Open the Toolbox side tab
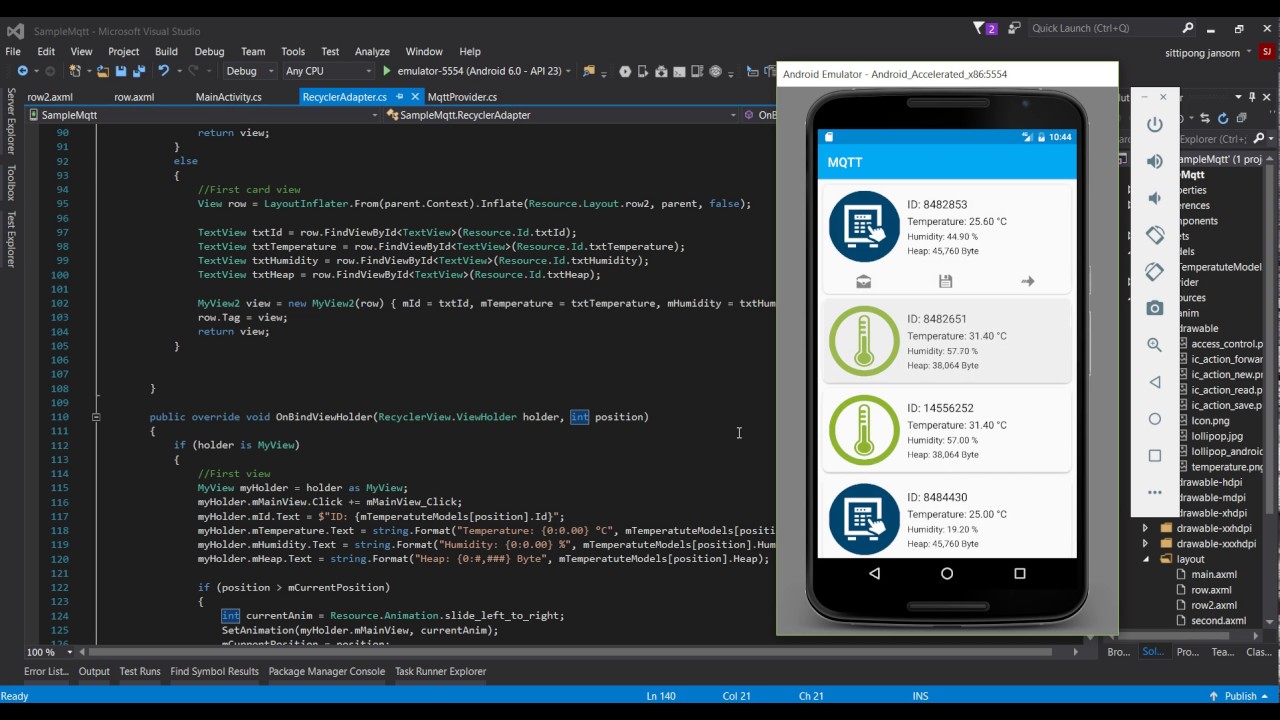1280x720 pixels. [x=11, y=183]
